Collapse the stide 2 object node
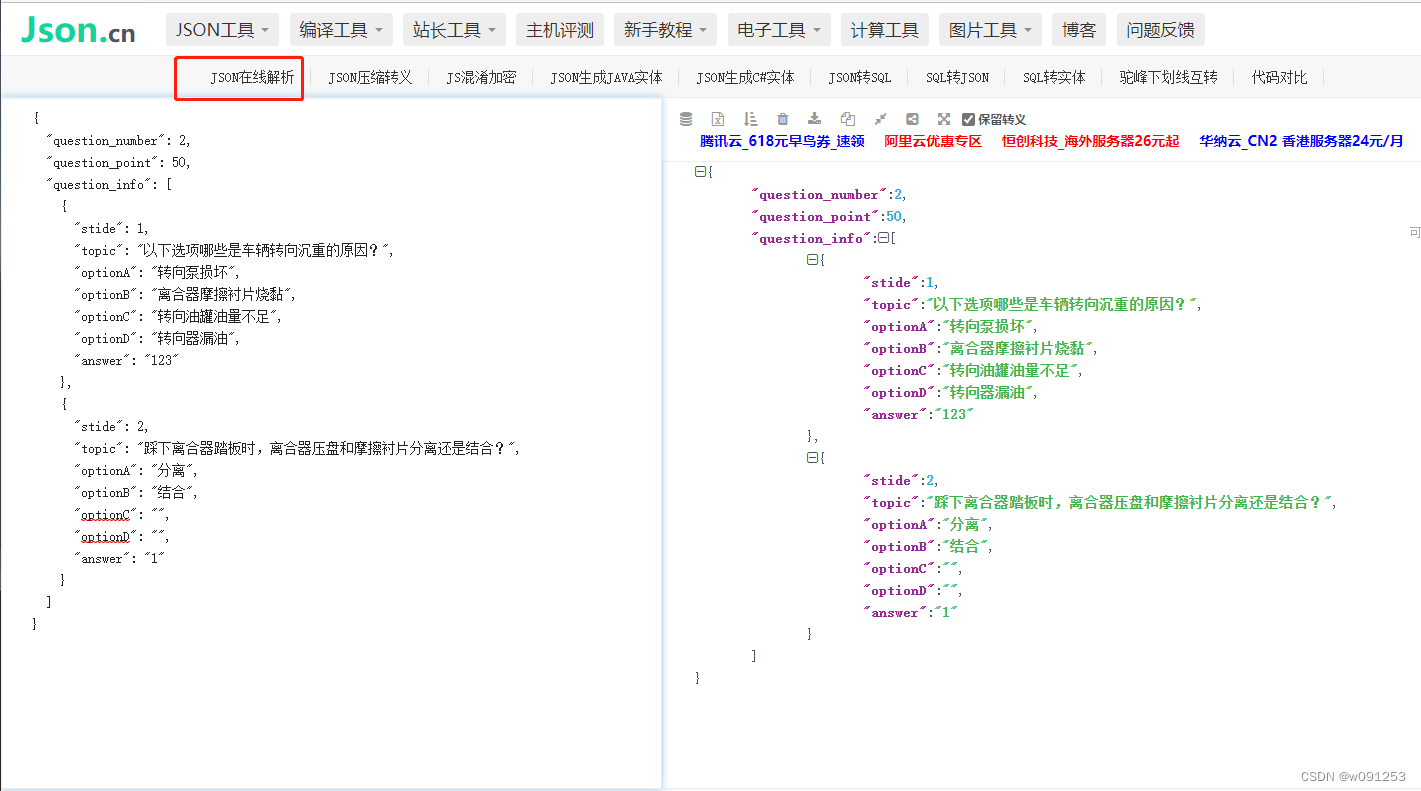 (812, 458)
